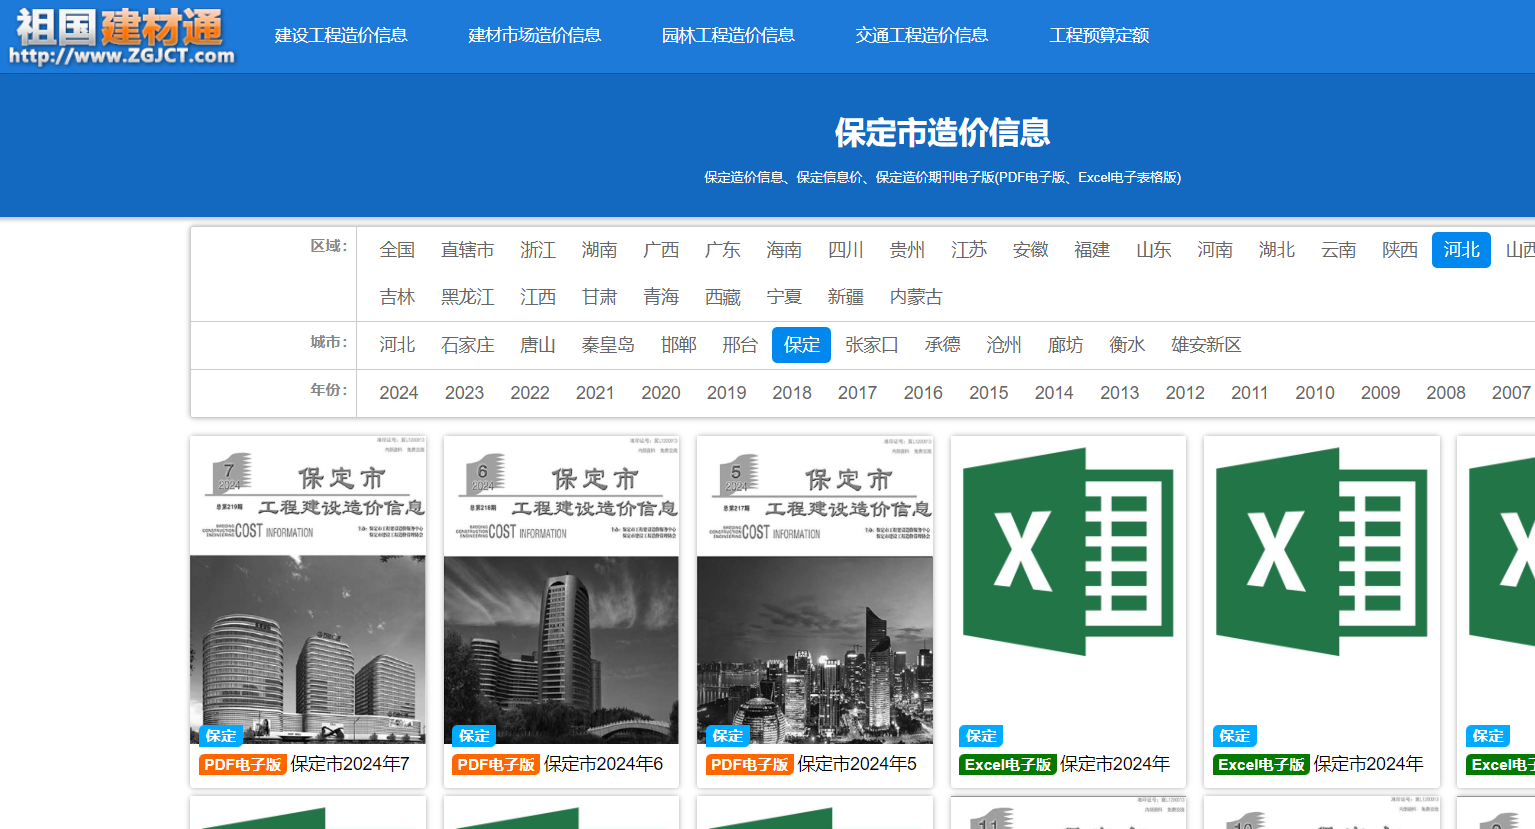Click PDF电子版 badge for 保定市2024年6
This screenshot has height=829, width=1535.
click(496, 765)
